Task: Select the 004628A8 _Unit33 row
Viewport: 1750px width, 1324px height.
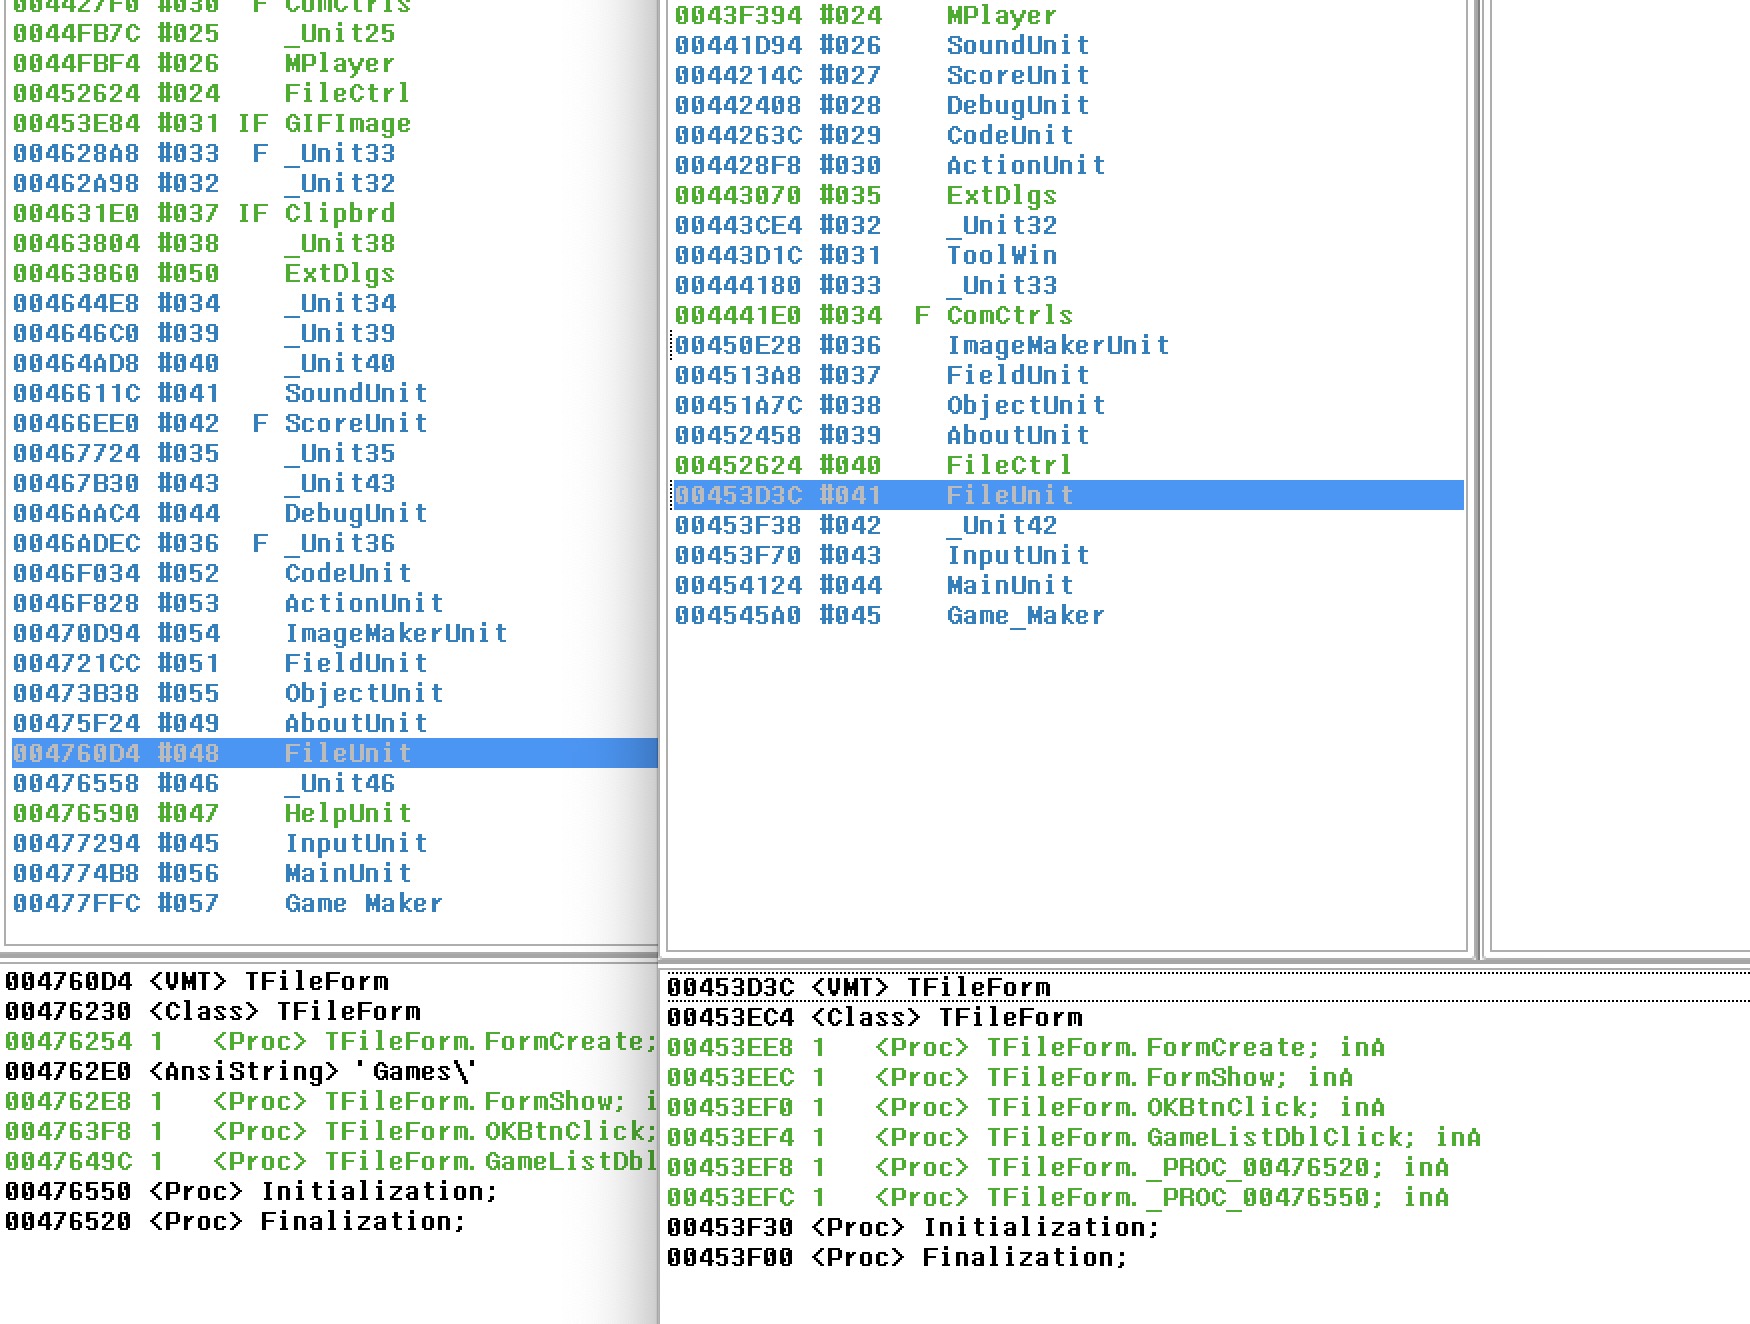Action: pos(334,153)
